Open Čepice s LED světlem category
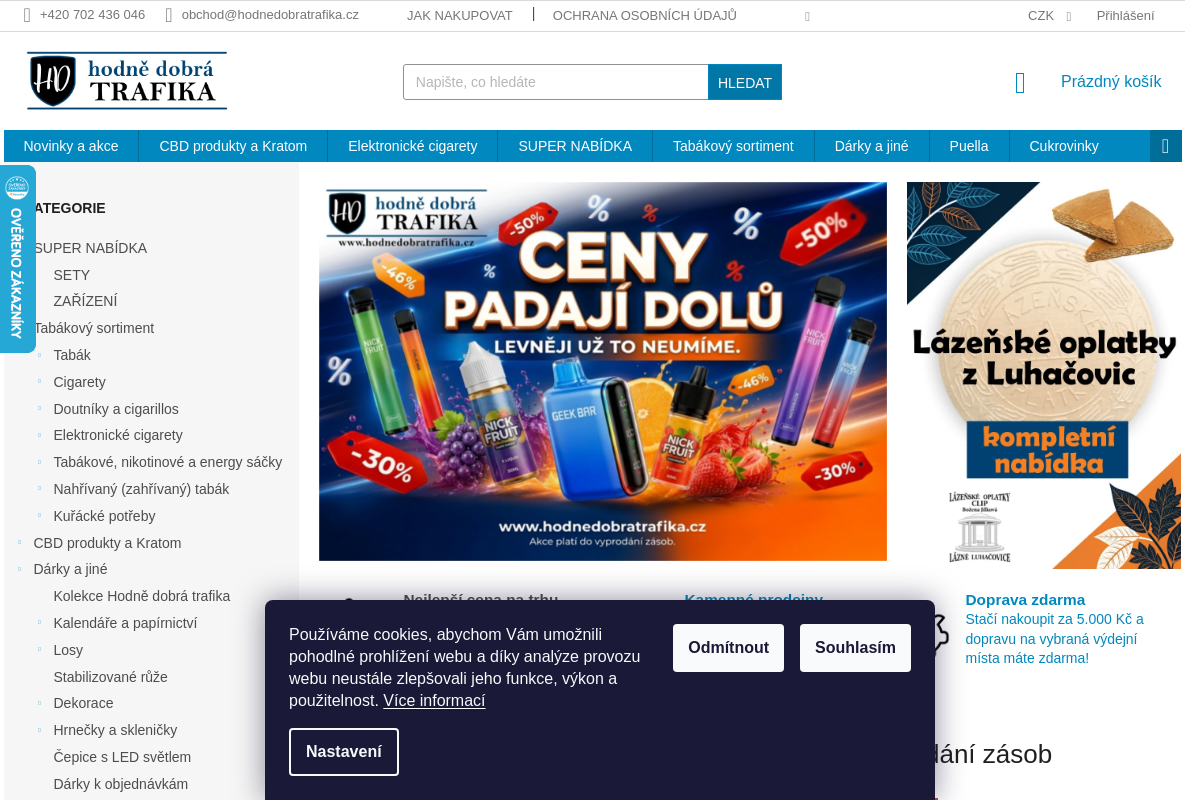Image resolution: width=1200 pixels, height=800 pixels. 122,757
